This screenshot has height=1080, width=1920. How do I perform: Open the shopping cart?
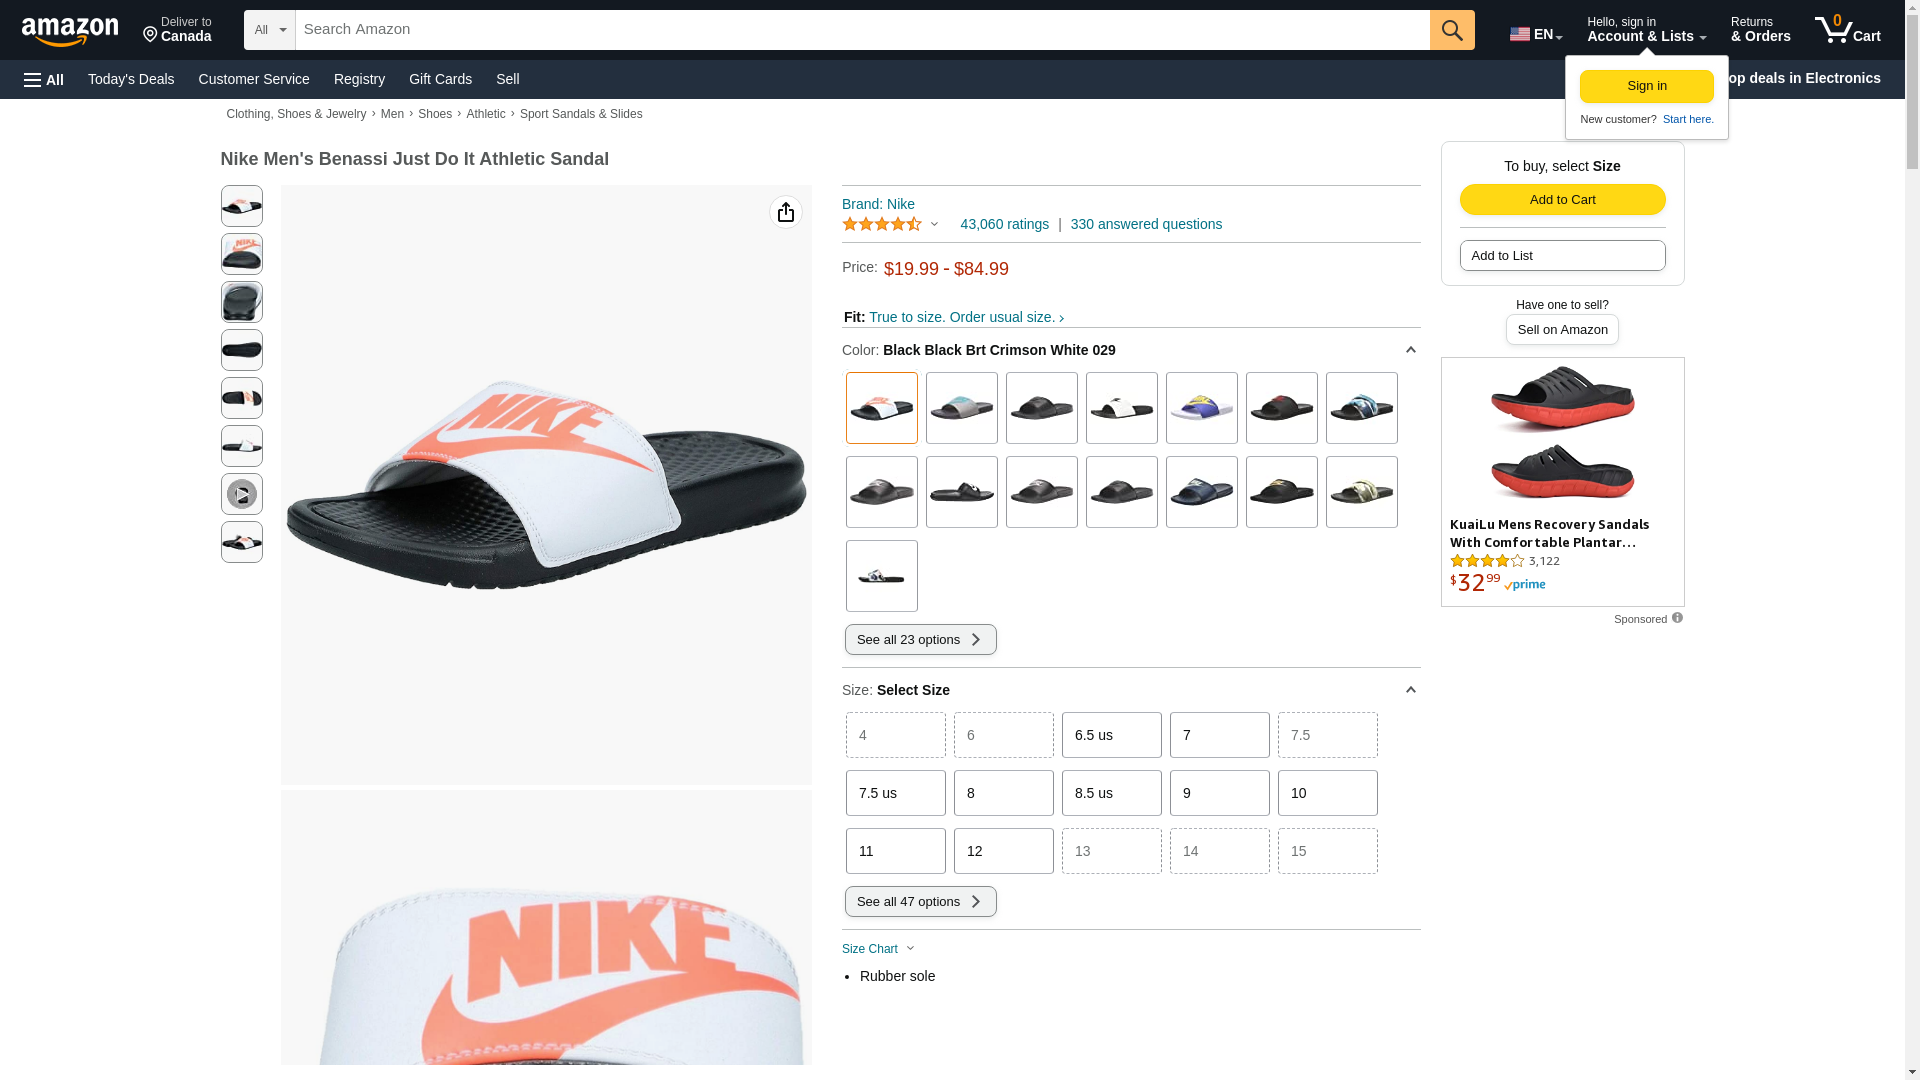1847,30
